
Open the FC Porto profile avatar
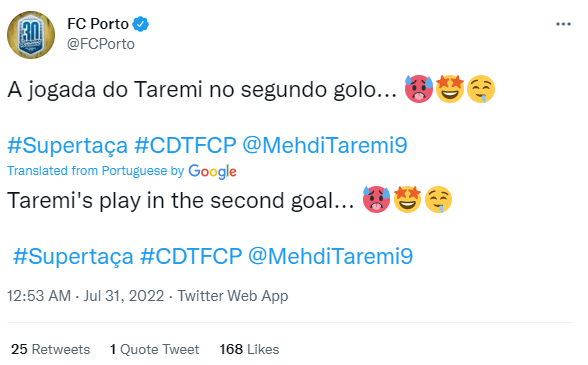click(31, 35)
